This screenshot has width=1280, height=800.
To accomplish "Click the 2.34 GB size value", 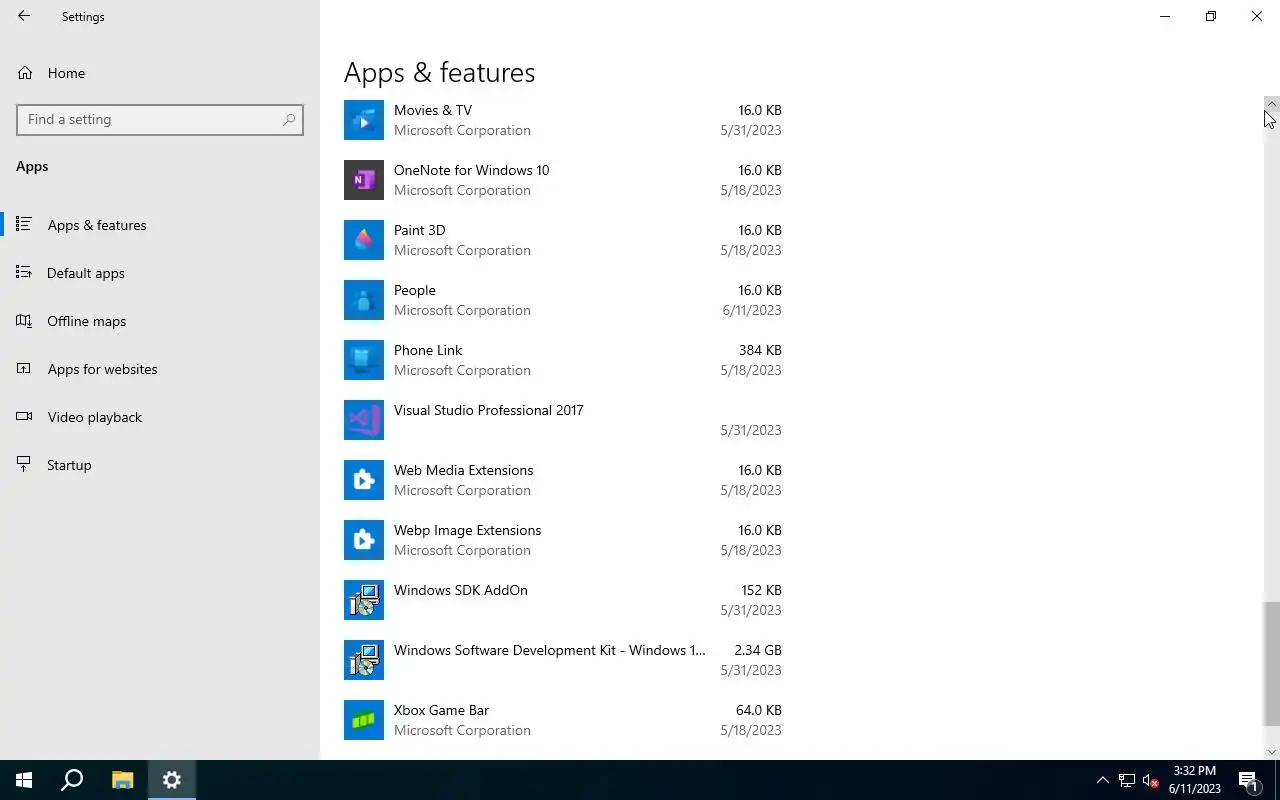I will (x=758, y=650).
